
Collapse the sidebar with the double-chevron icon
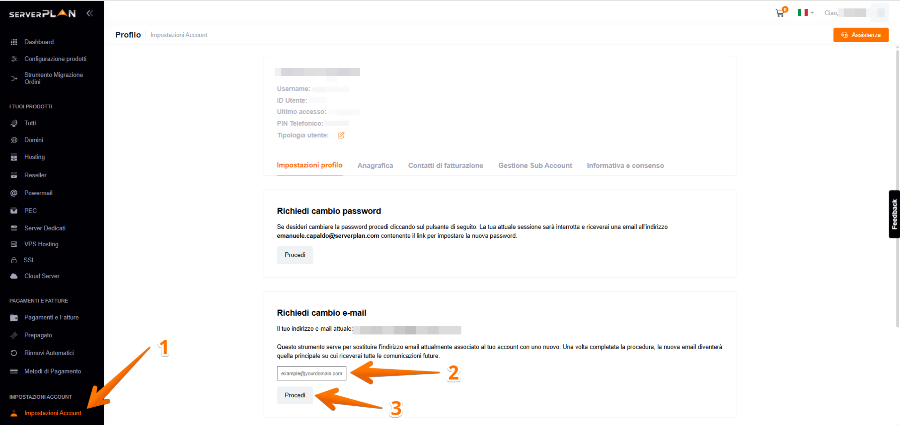(89, 13)
